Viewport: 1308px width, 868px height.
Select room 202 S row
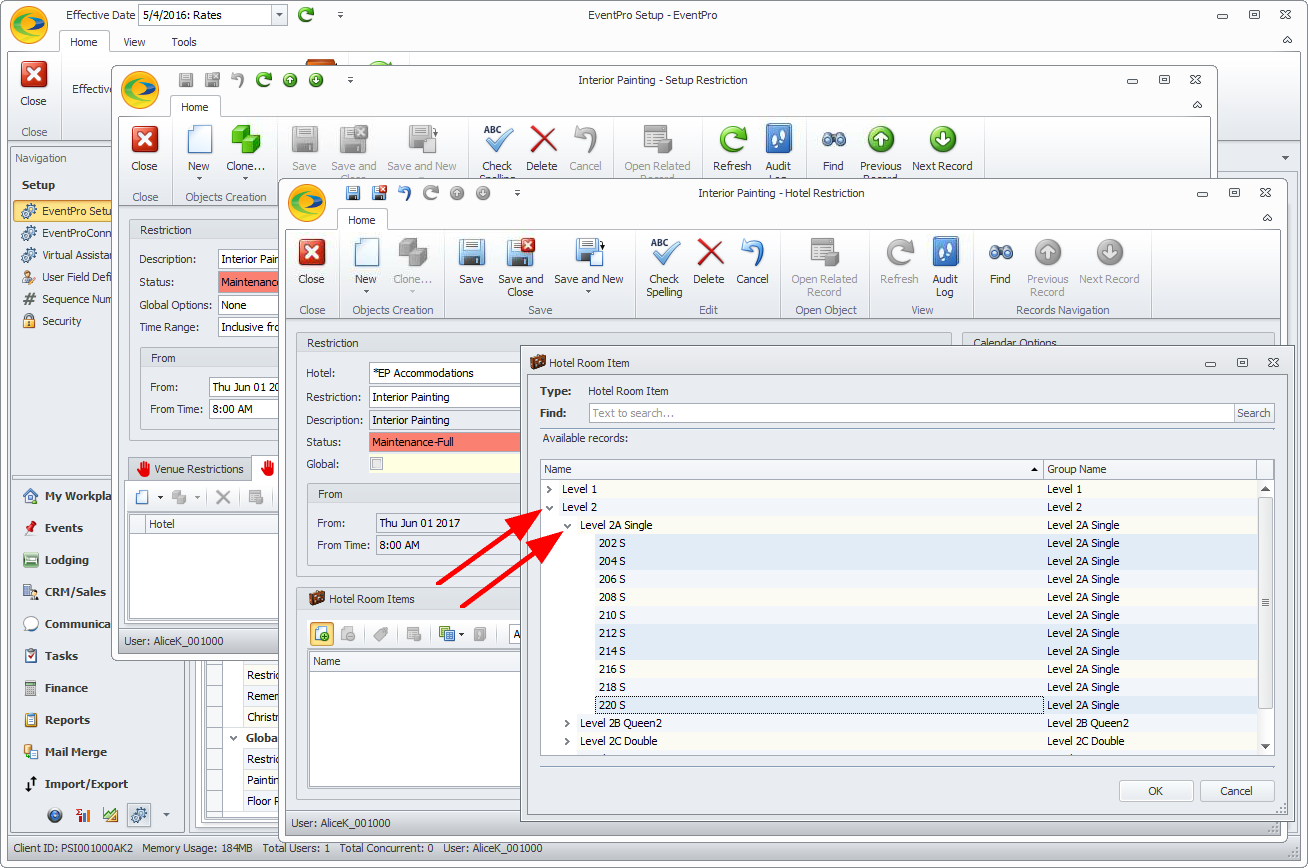[899, 543]
